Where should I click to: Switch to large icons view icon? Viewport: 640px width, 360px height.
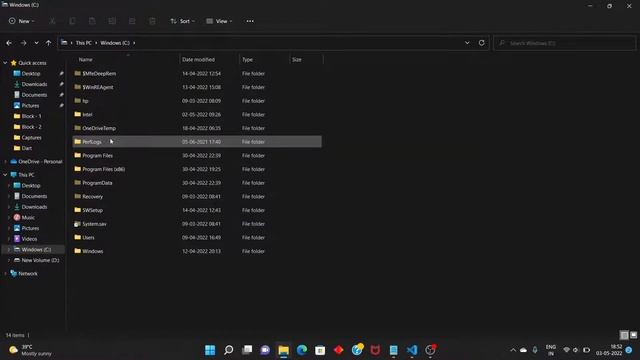pyautogui.click(x=633, y=335)
